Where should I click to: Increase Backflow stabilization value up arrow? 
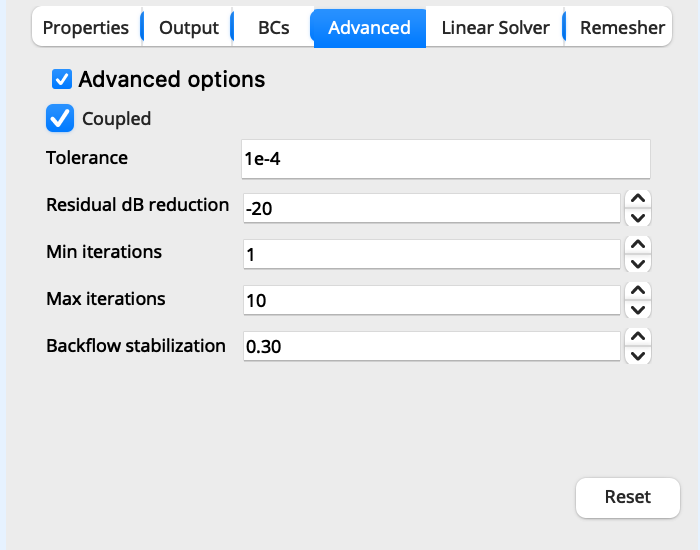(638, 337)
